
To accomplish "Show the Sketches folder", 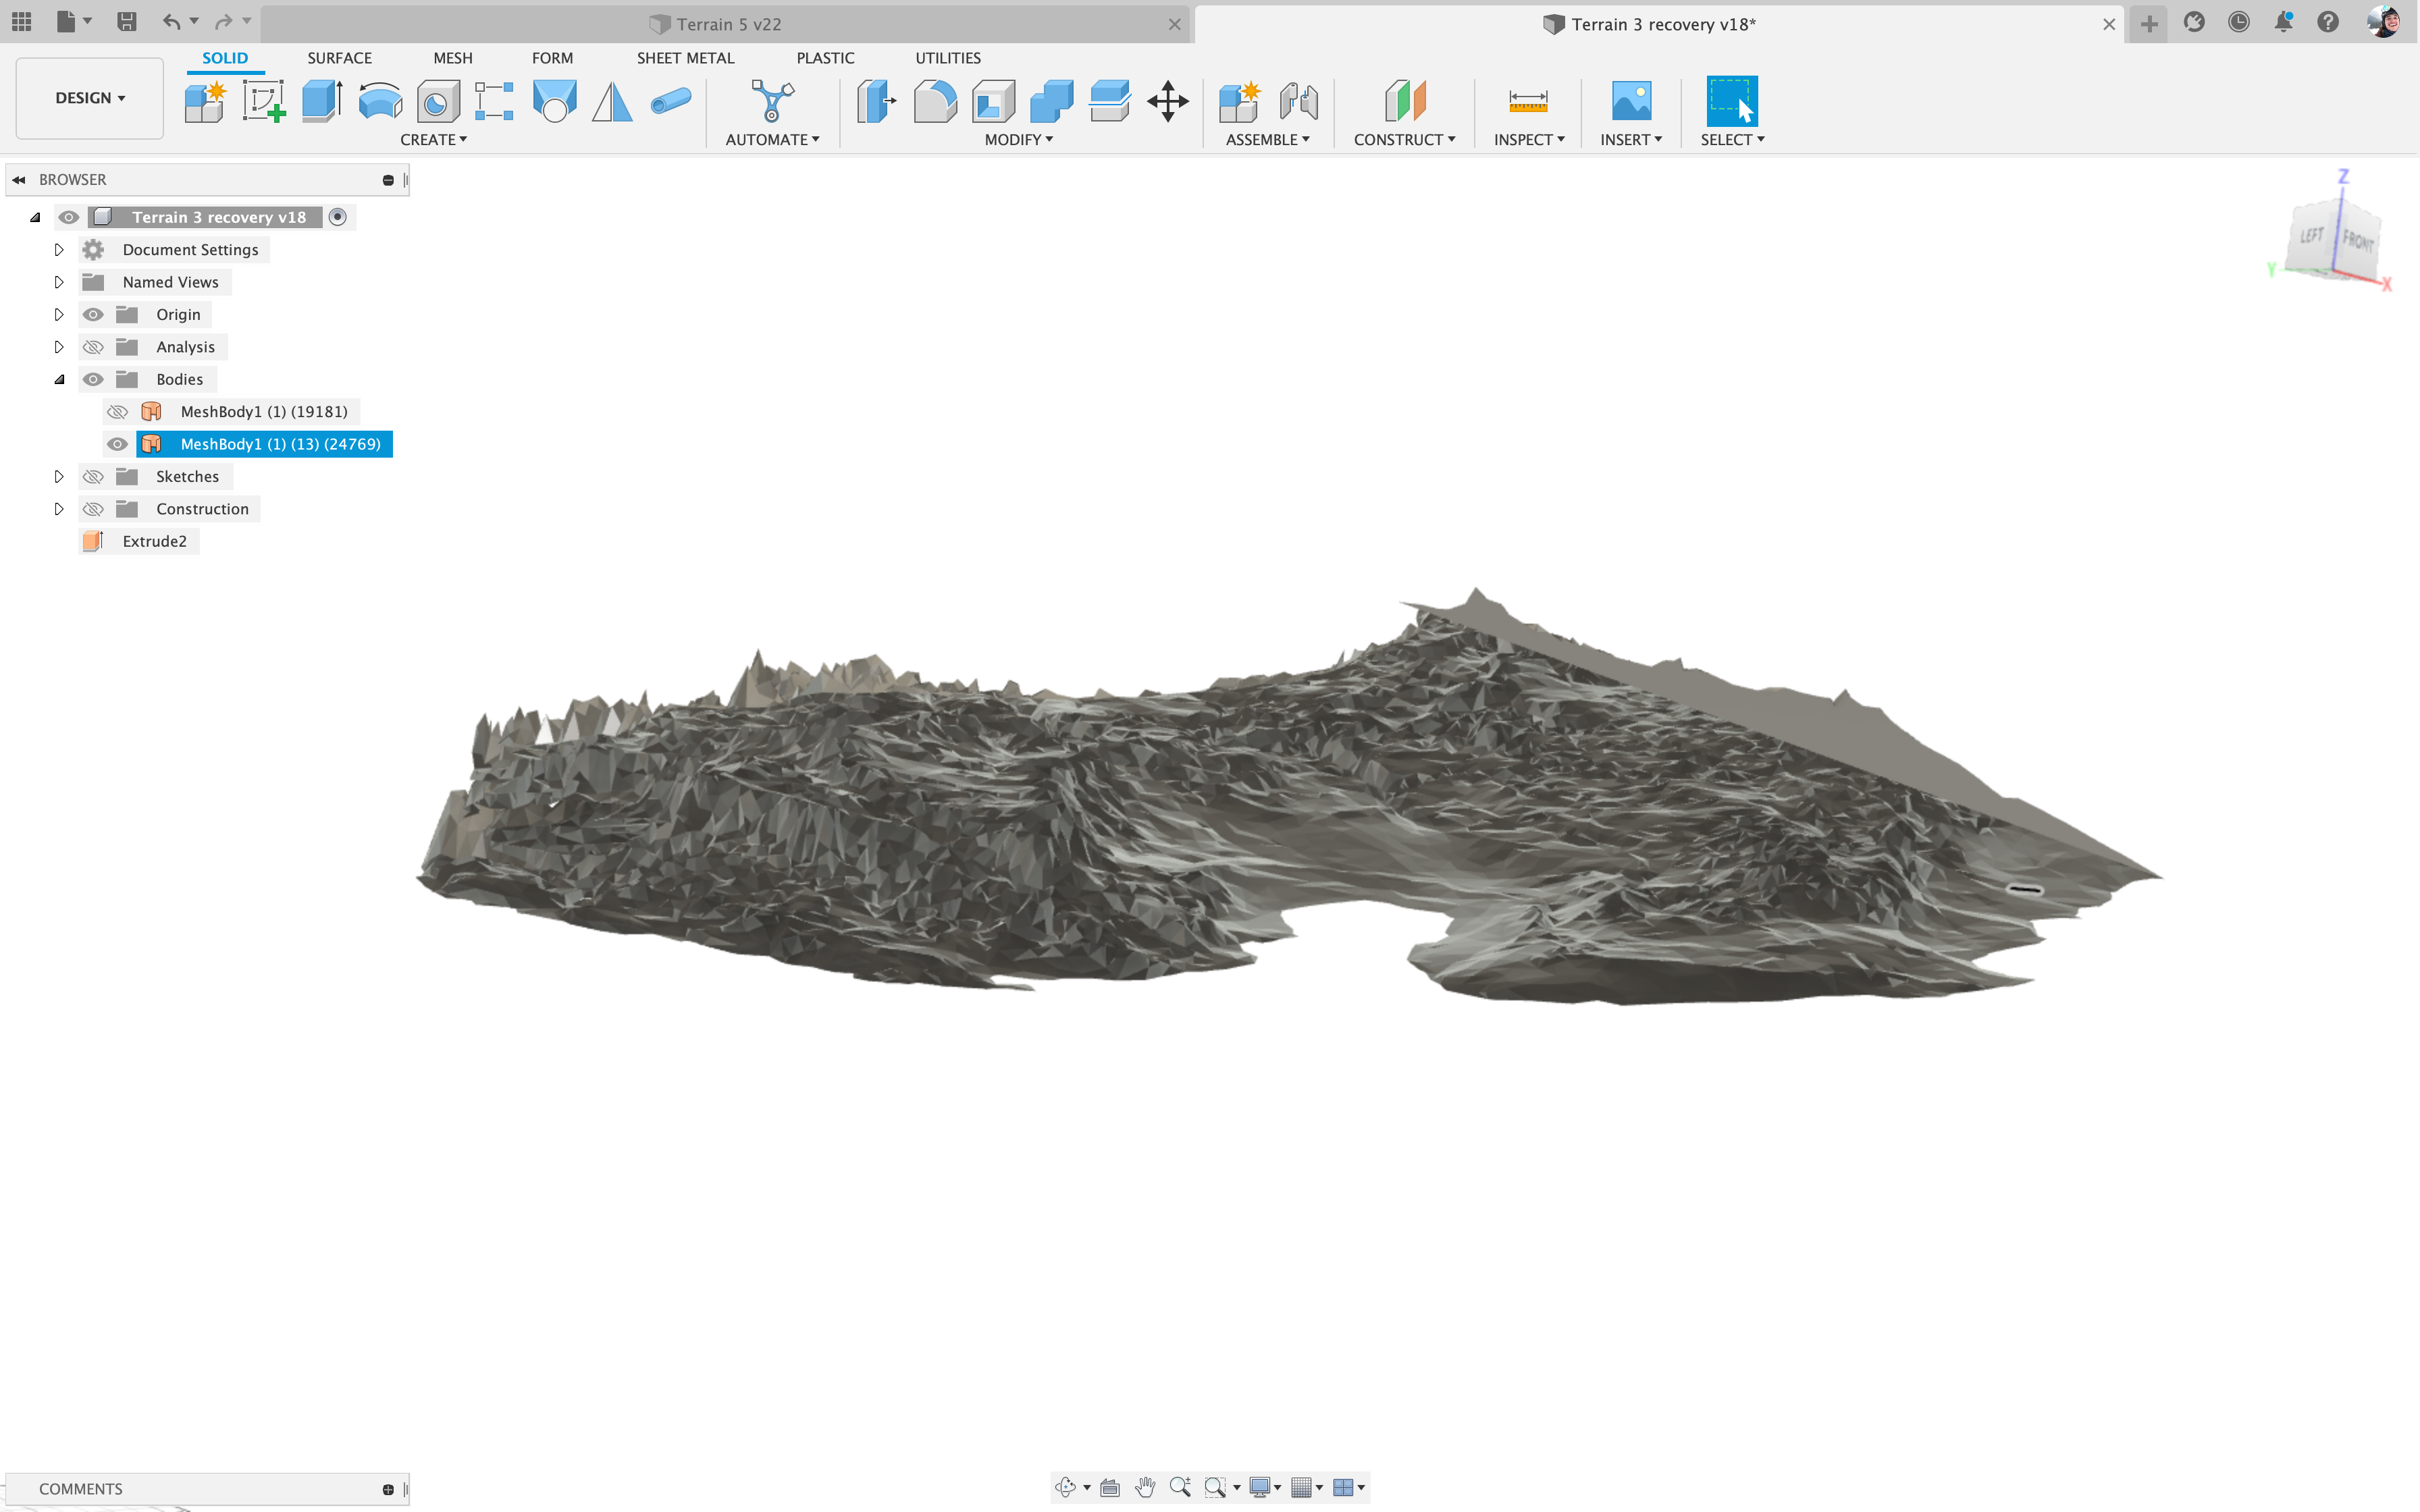I will tap(93, 477).
